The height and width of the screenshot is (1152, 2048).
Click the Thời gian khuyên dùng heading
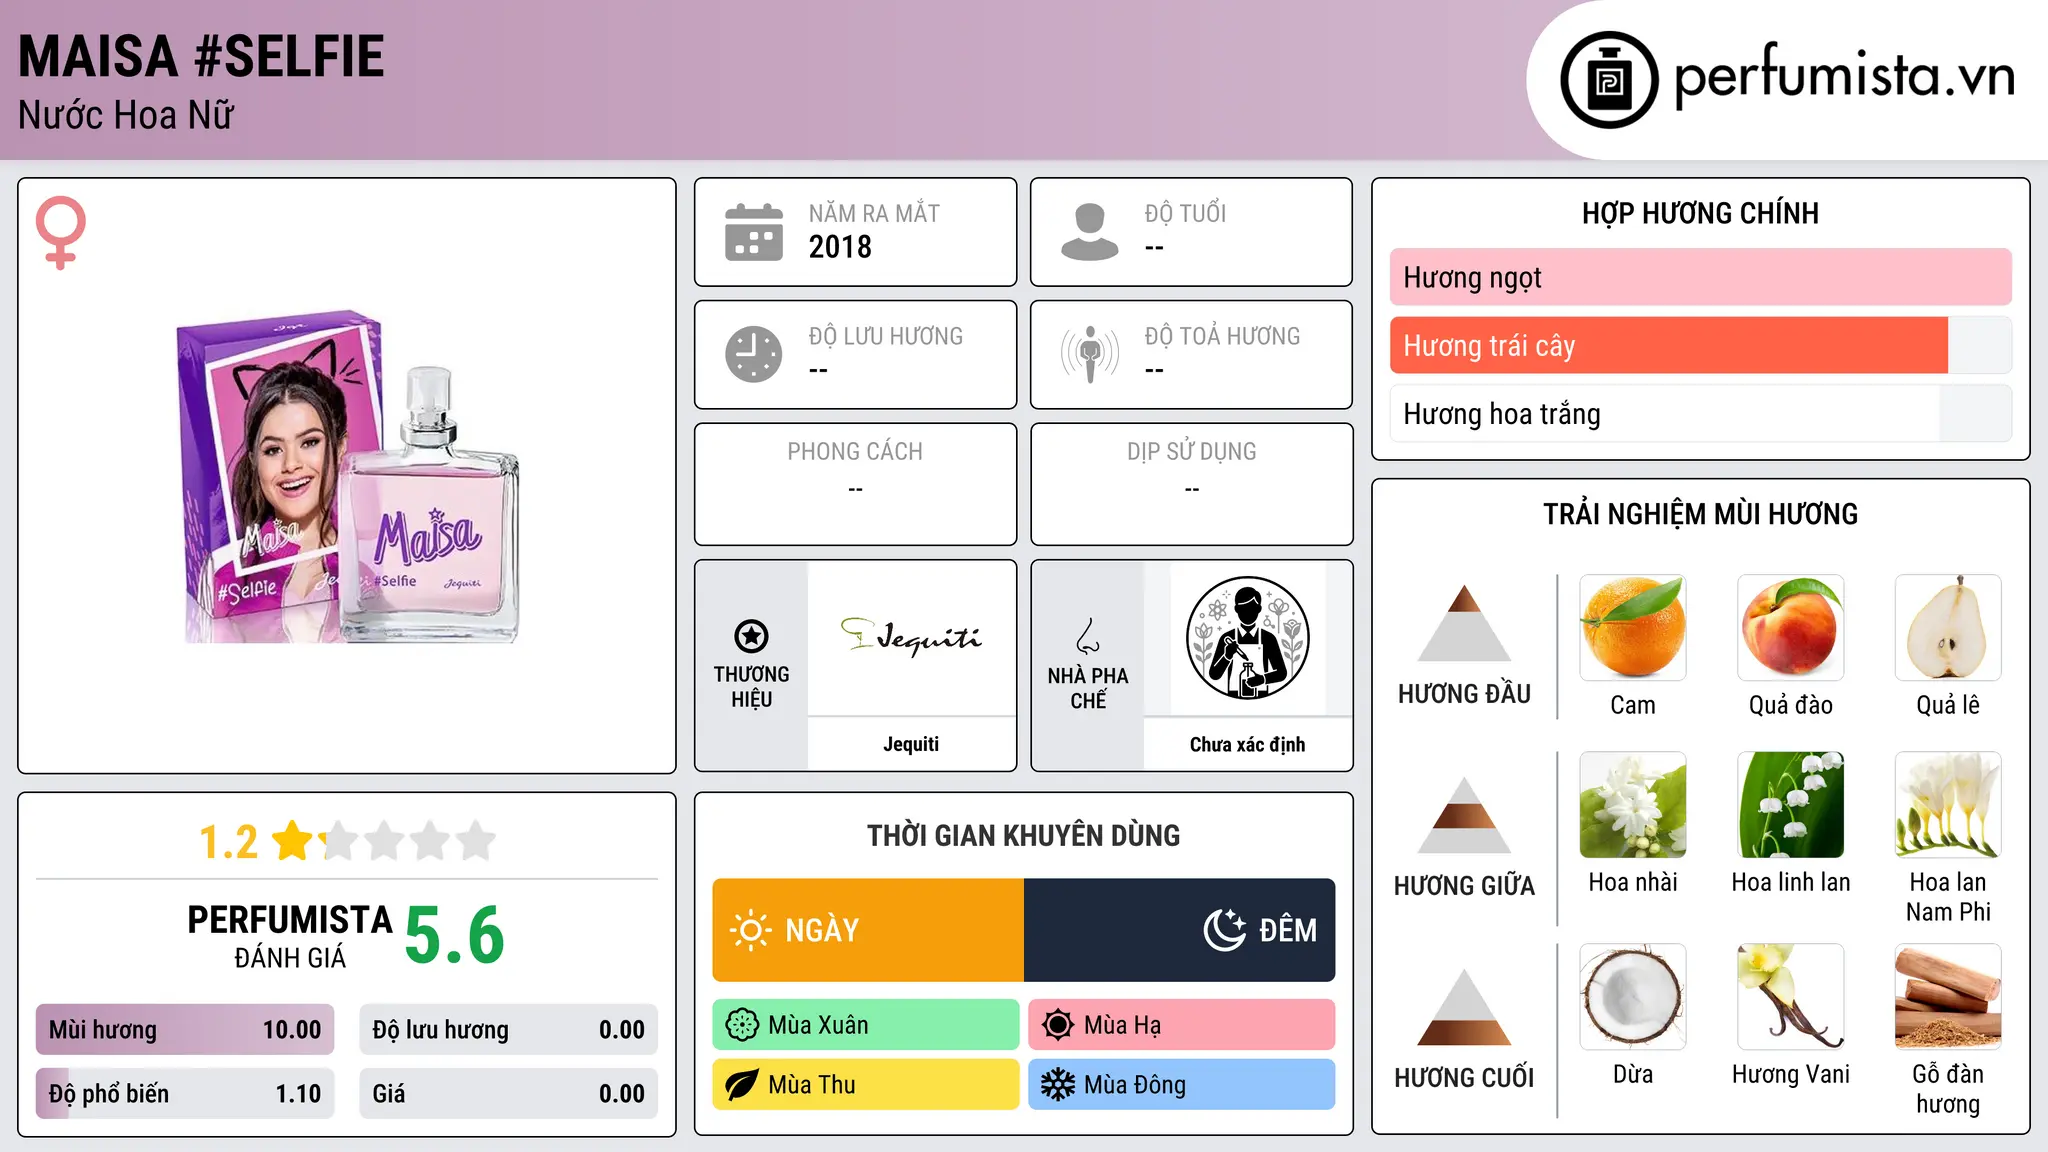1023,835
